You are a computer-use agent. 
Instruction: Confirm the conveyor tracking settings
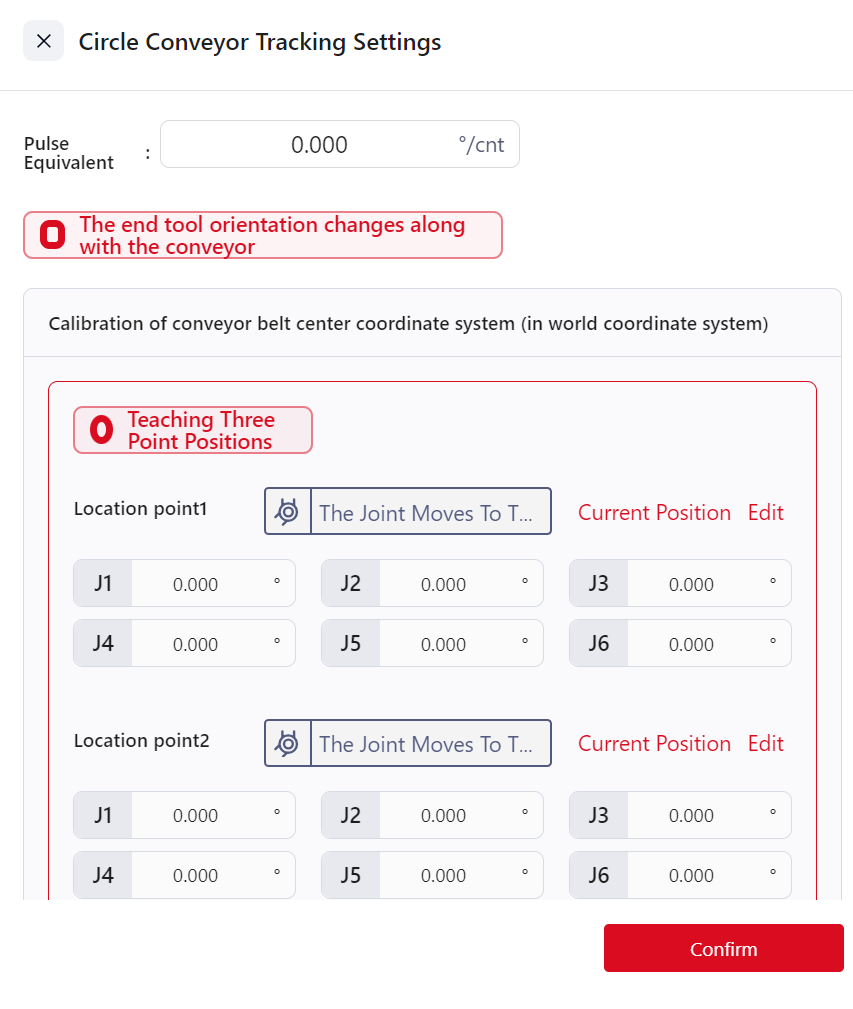[x=723, y=948]
